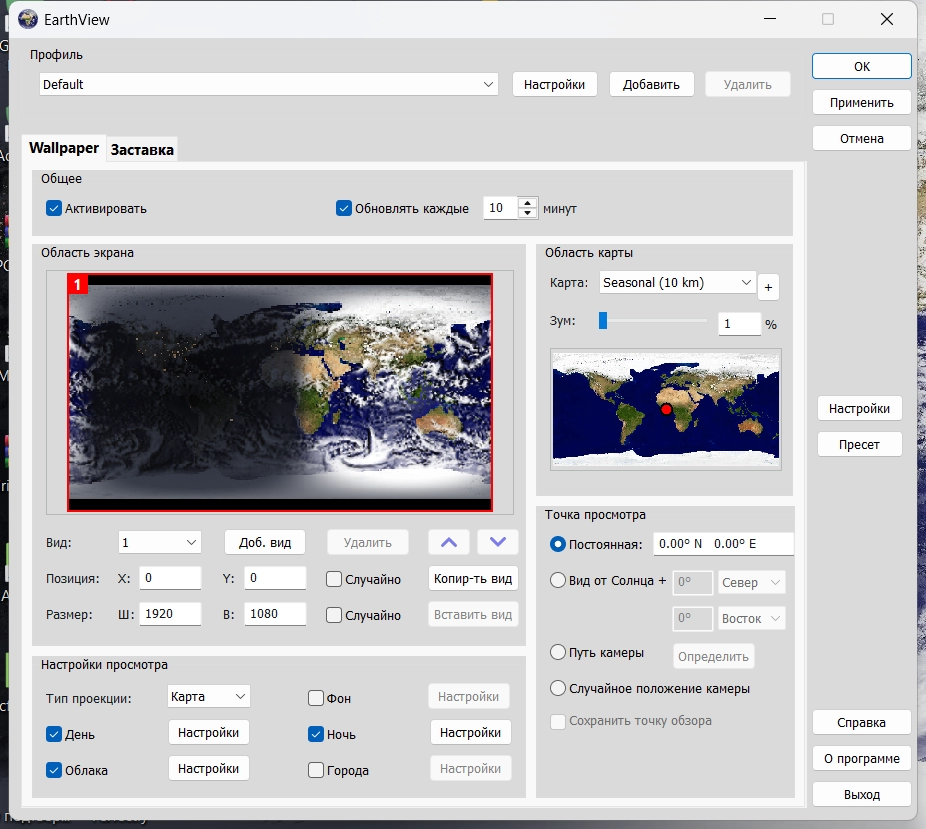The width and height of the screenshot is (926, 829).
Task: Click the Ш width input field
Action: click(171, 615)
